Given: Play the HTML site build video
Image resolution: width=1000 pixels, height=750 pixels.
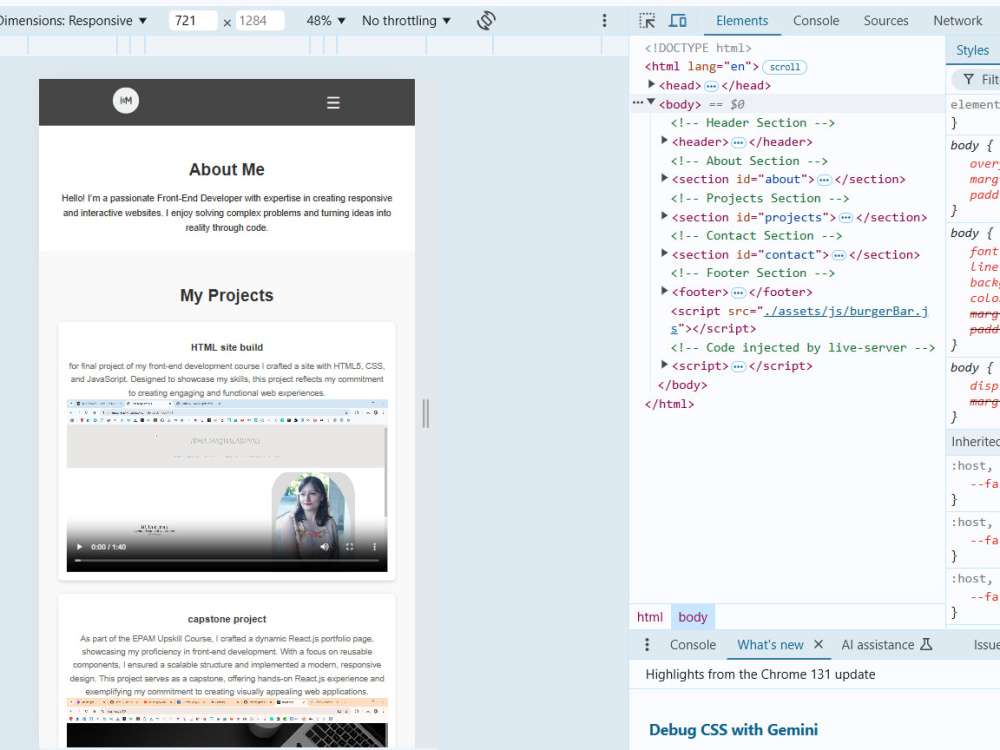Looking at the screenshot, I should pos(80,547).
